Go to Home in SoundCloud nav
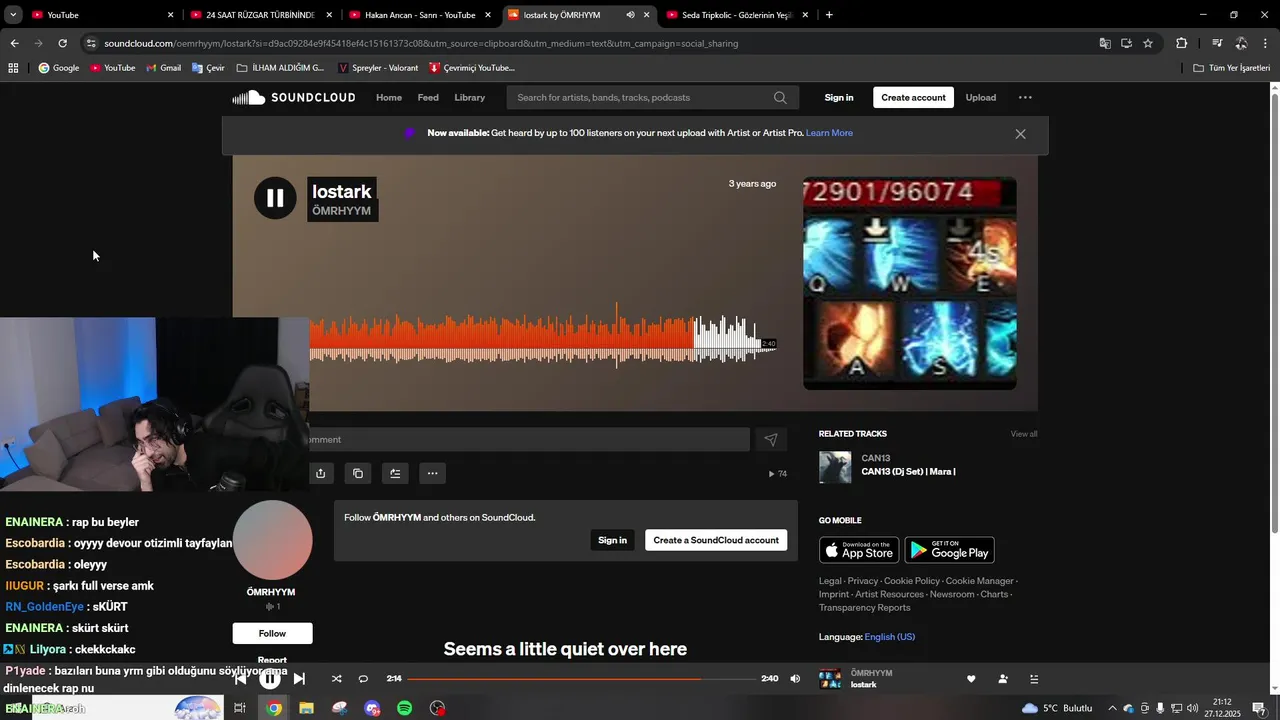Screen dimensions: 1280x720 (389, 97)
